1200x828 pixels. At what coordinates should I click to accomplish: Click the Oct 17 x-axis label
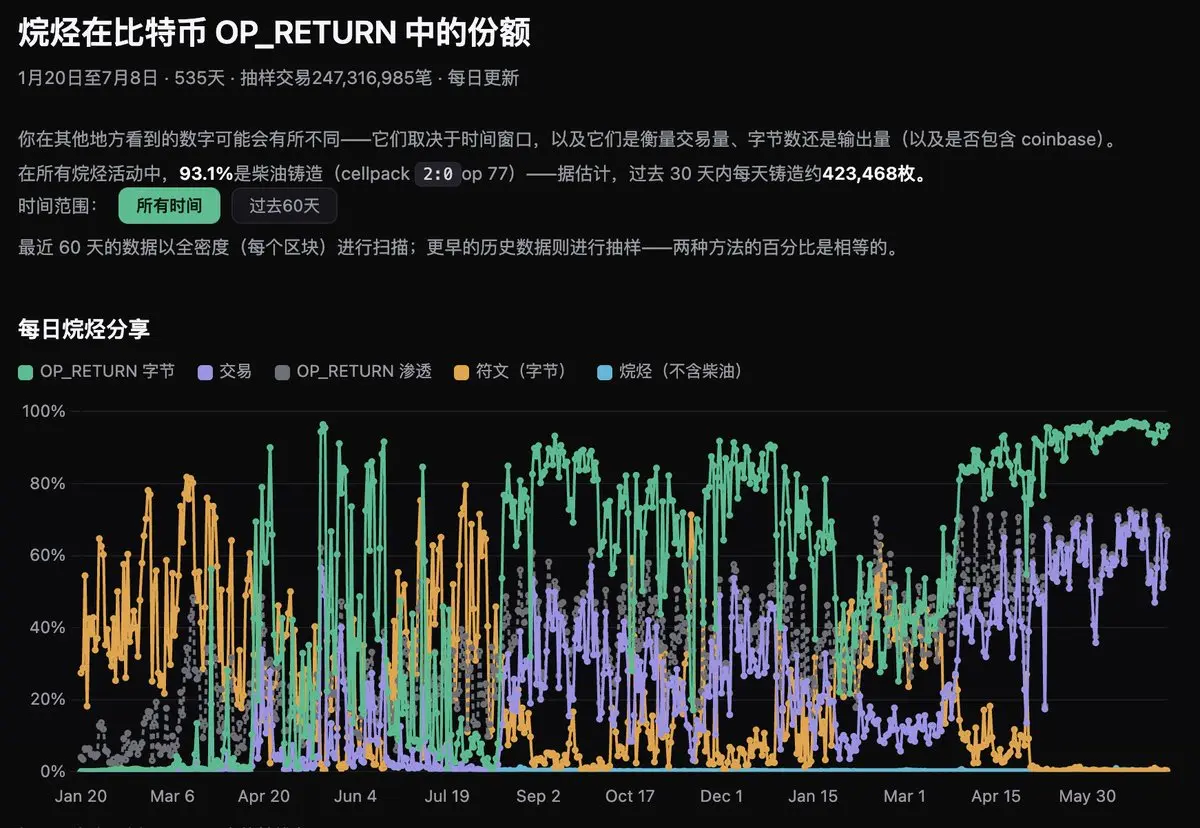click(x=630, y=796)
